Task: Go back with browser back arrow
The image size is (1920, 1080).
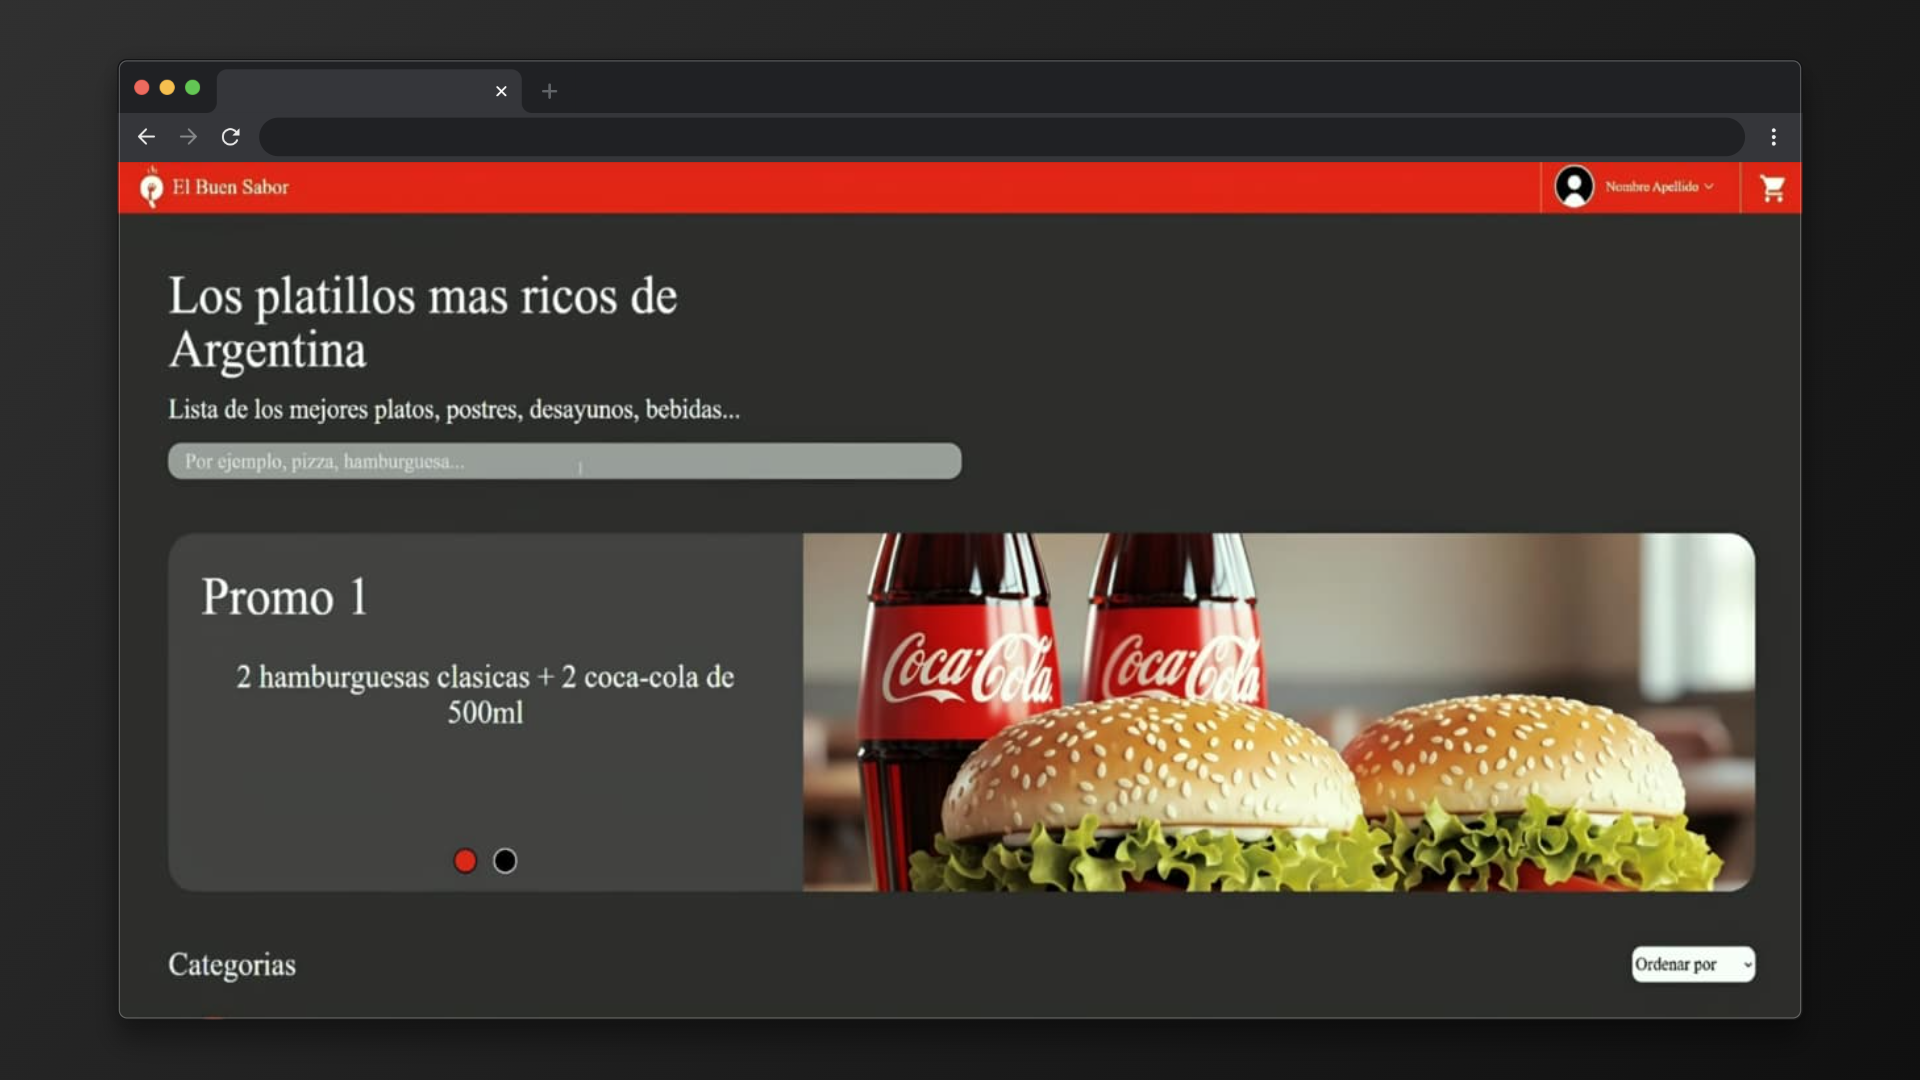Action: [x=146, y=137]
